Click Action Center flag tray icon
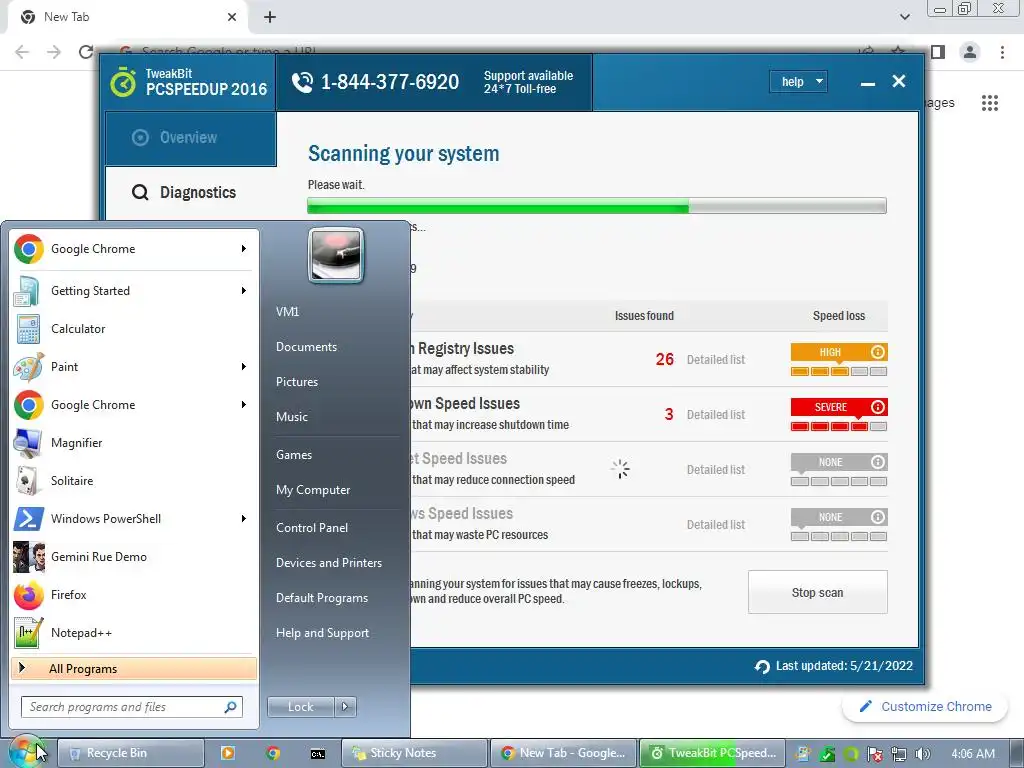This screenshot has width=1024, height=768. (875, 754)
